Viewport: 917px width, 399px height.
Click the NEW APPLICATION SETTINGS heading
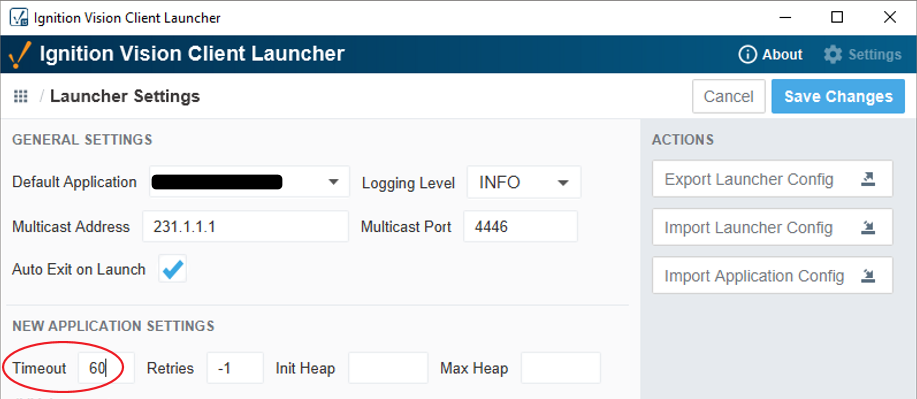113,325
